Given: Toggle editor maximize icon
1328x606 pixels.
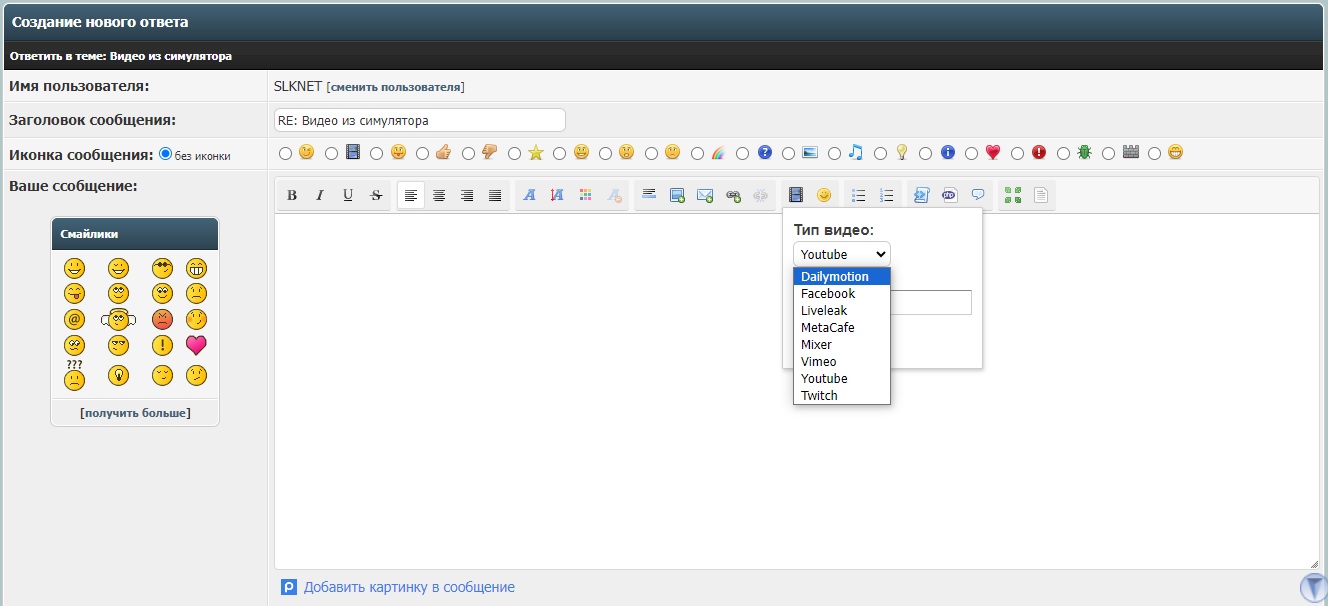Looking at the screenshot, I should click(1013, 195).
